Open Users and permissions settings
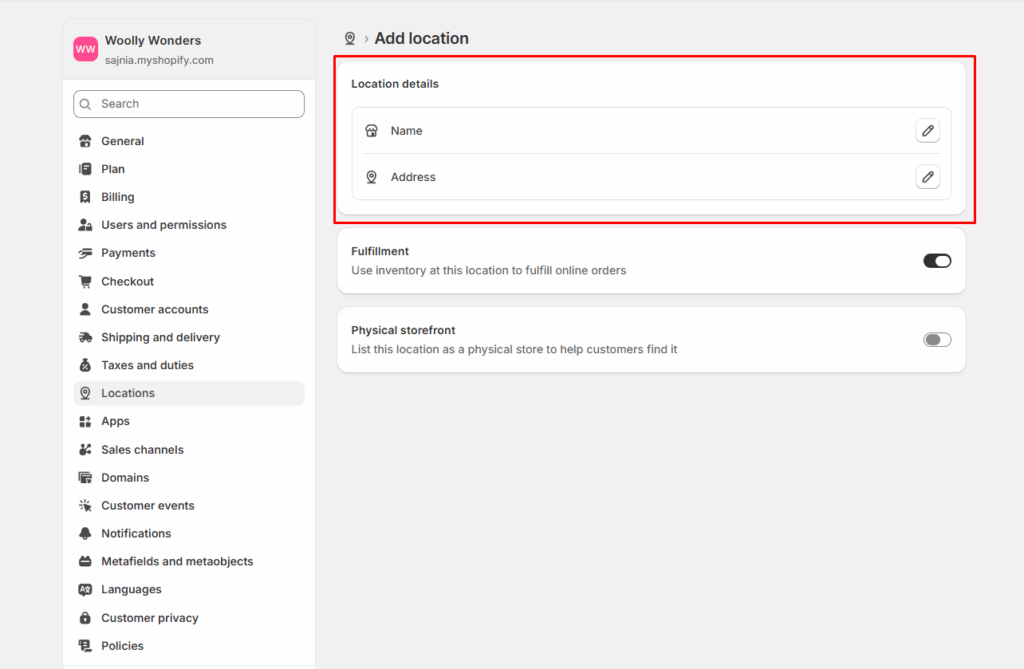This screenshot has width=1024, height=669. click(x=163, y=225)
